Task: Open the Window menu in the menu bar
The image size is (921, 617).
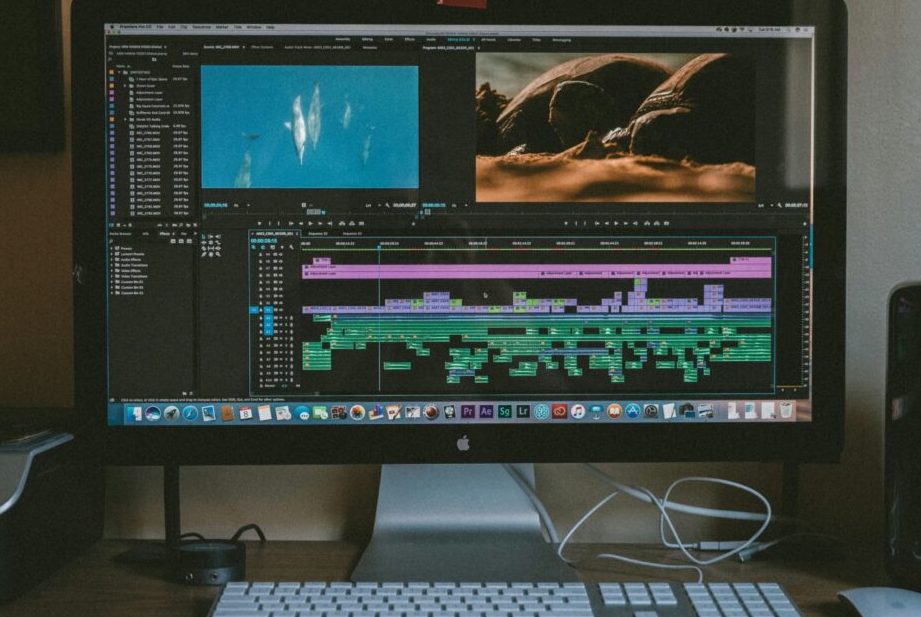Action: coord(253,27)
